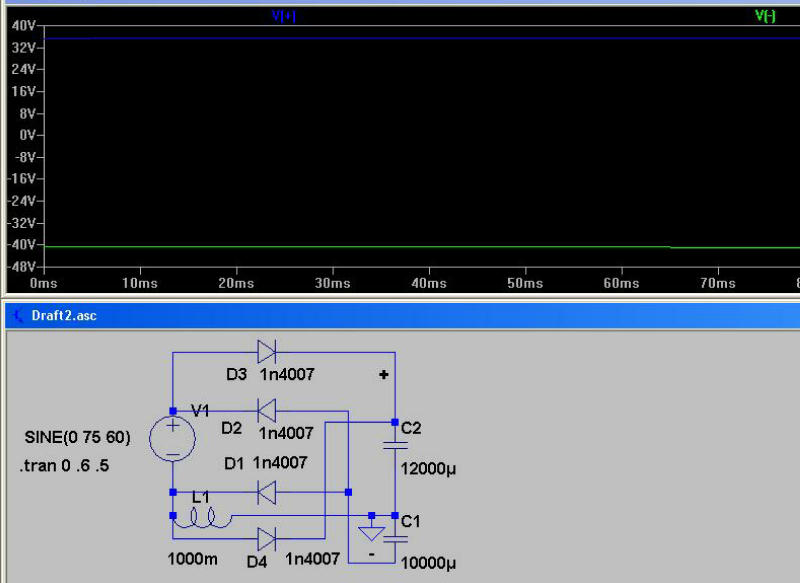Click the V1 label text
The height and width of the screenshot is (583, 800).
[200, 411]
